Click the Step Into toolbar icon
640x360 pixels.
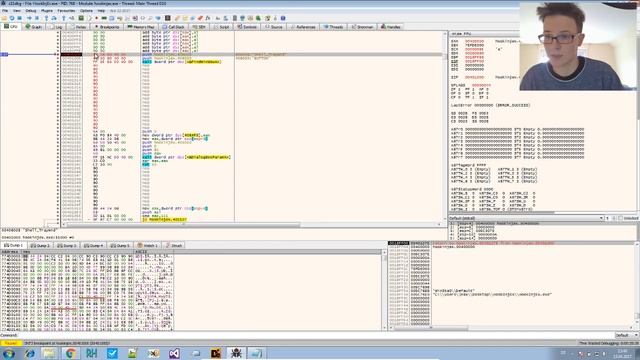pos(46,18)
